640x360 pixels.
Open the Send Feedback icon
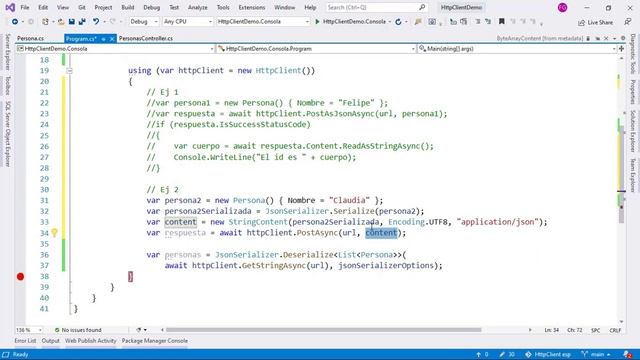click(x=628, y=22)
